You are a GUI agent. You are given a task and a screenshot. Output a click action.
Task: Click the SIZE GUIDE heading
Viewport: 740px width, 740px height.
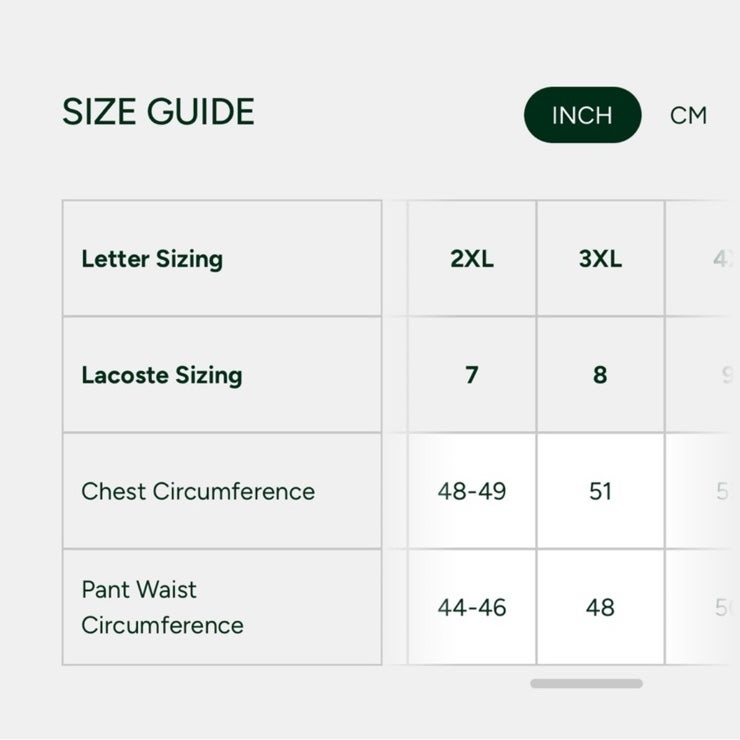coord(159,112)
